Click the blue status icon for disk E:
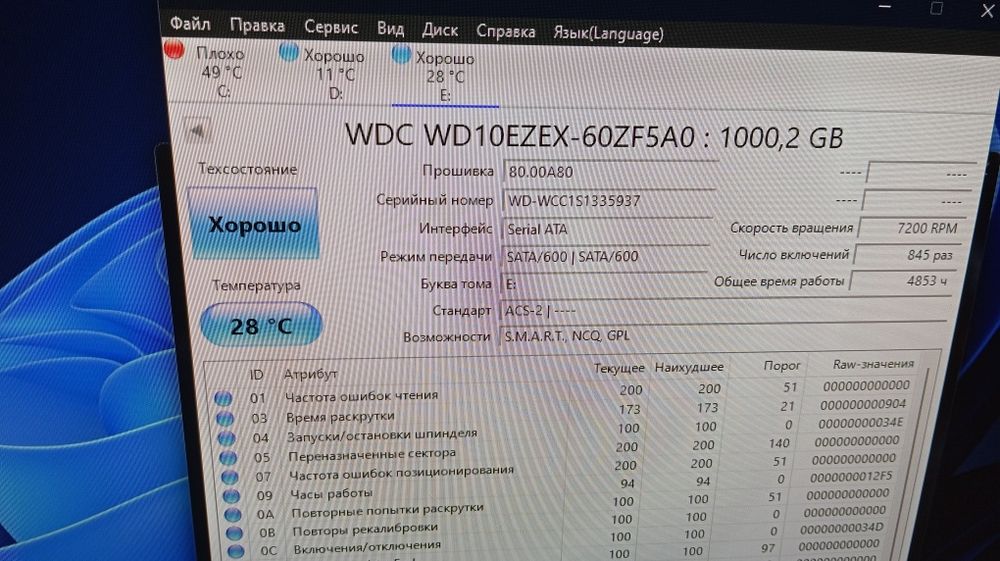This screenshot has height=561, width=1000. coord(401,55)
